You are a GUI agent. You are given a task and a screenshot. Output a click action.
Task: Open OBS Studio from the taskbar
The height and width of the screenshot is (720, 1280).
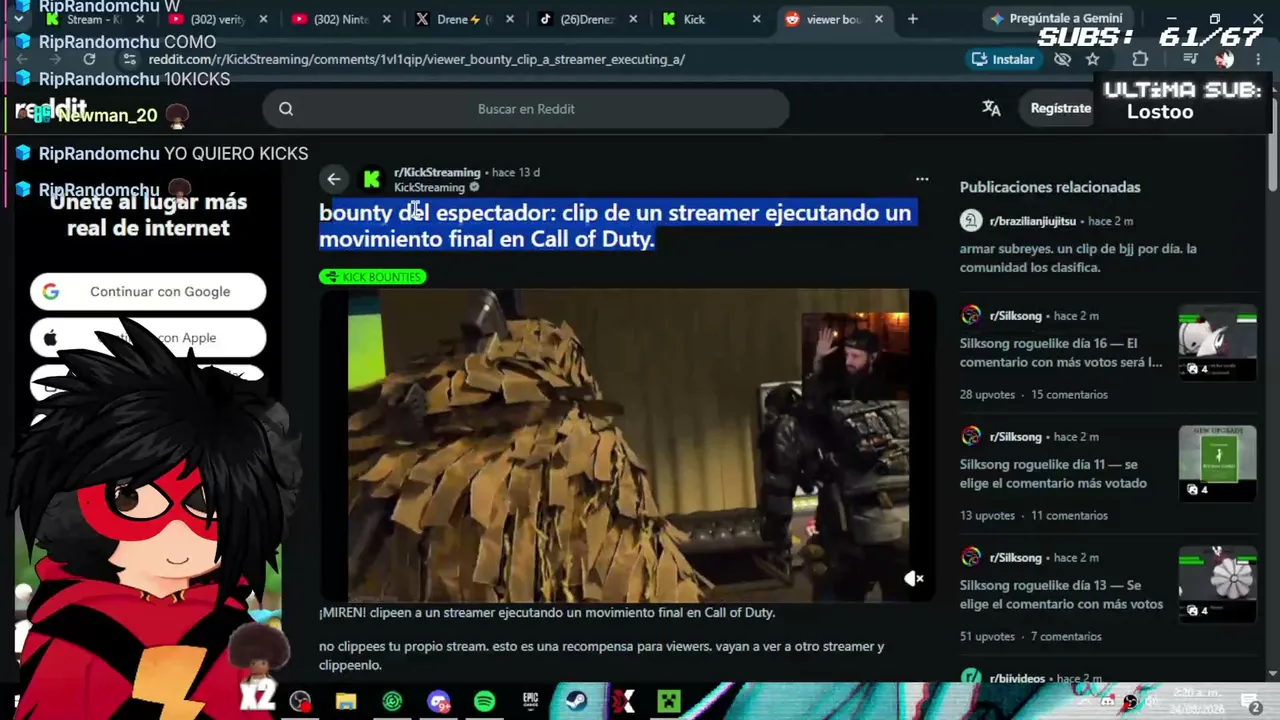coord(300,701)
